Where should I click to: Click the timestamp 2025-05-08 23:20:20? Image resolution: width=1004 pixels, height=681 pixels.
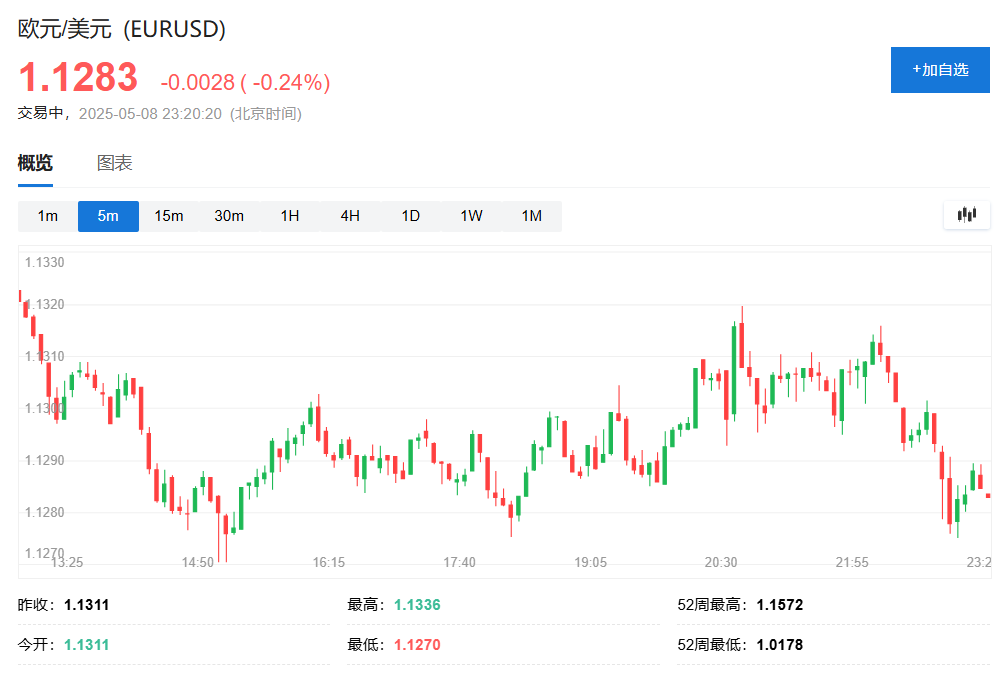tap(150, 114)
